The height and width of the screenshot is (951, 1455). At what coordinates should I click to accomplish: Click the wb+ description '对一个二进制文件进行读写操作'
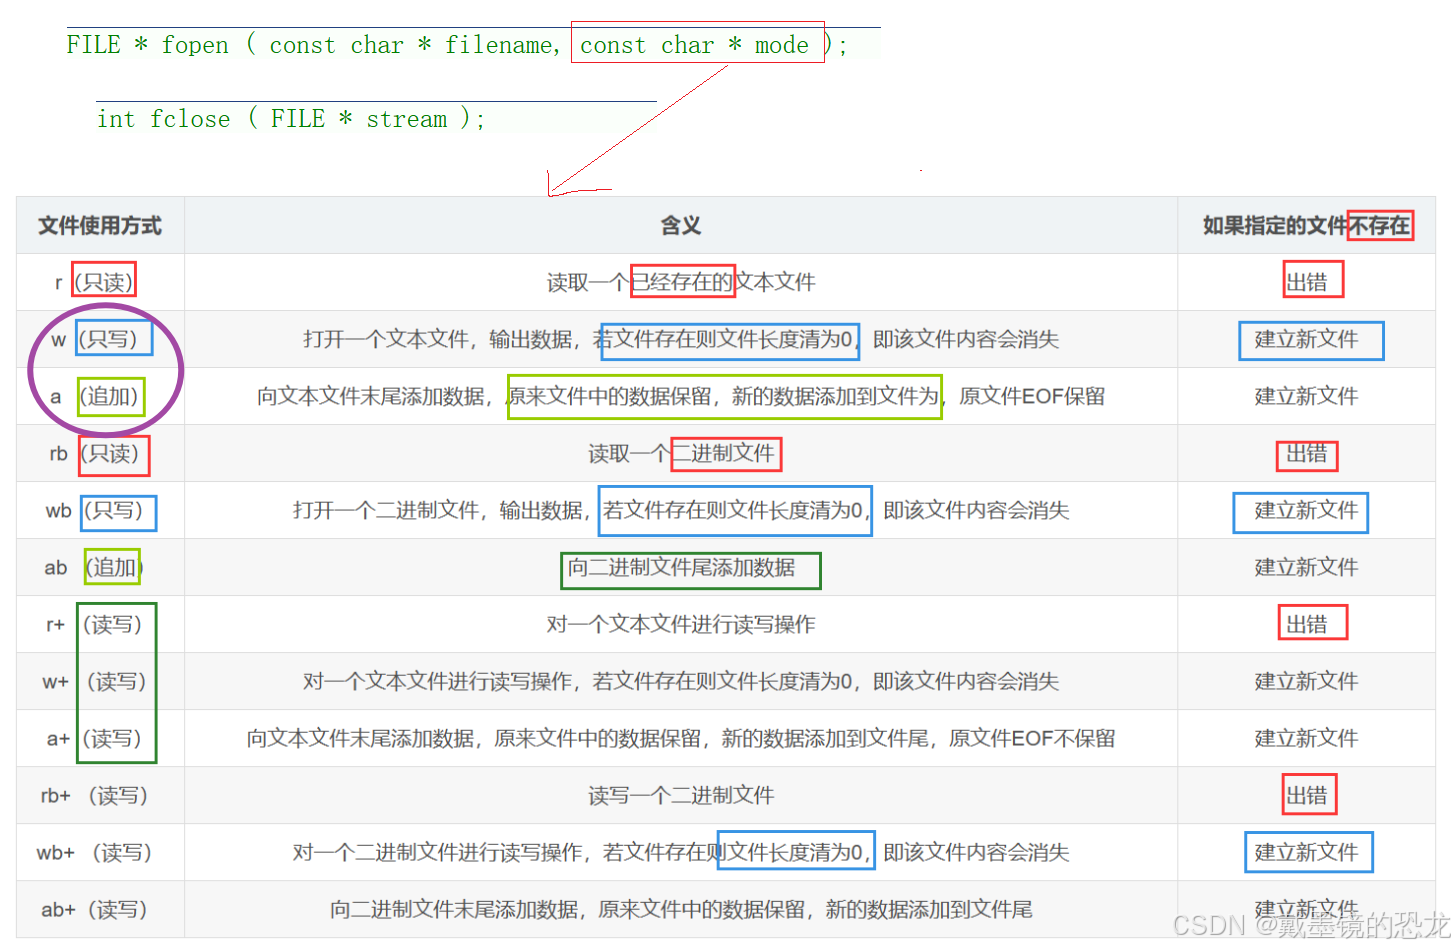(x=681, y=853)
